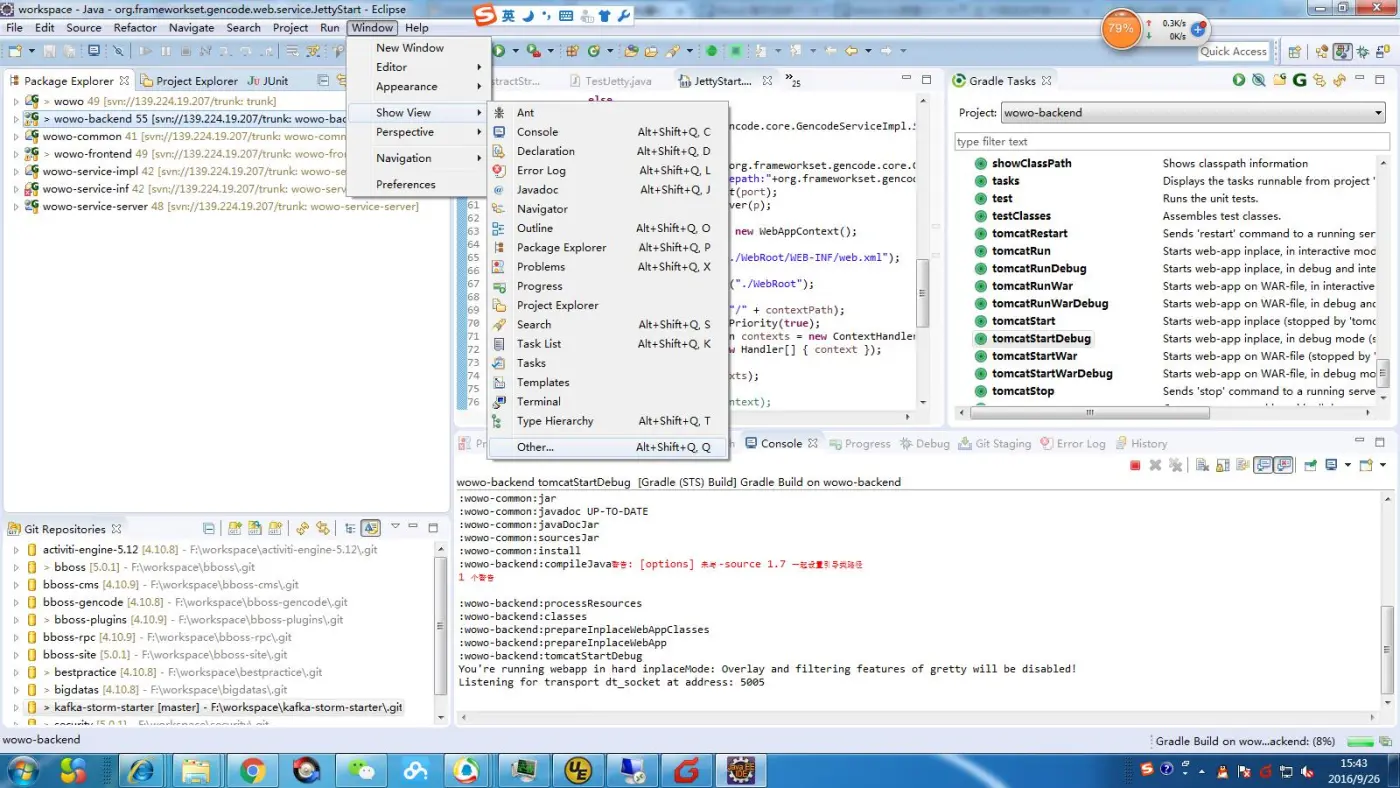Click the Sogou S icon in taskbar tray
Viewport: 1400px width, 788px height.
1147,769
